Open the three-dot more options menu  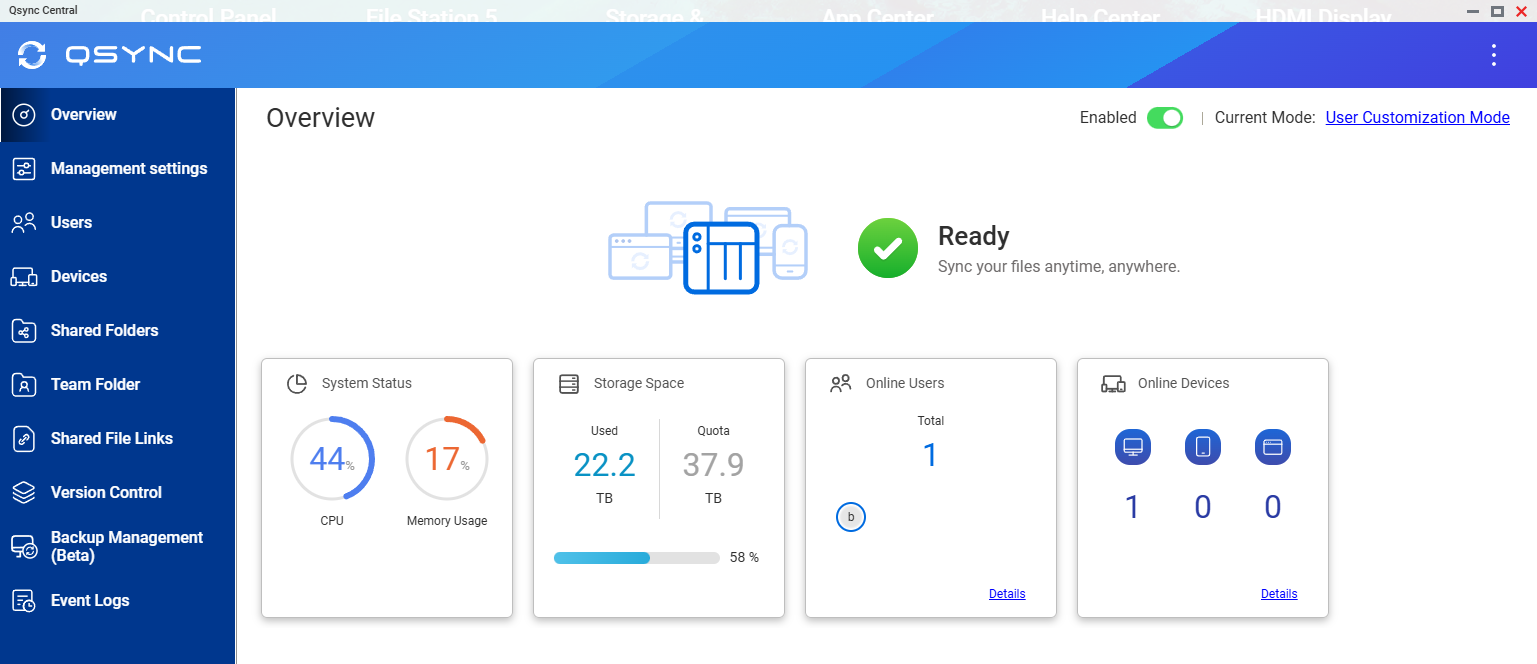point(1493,55)
